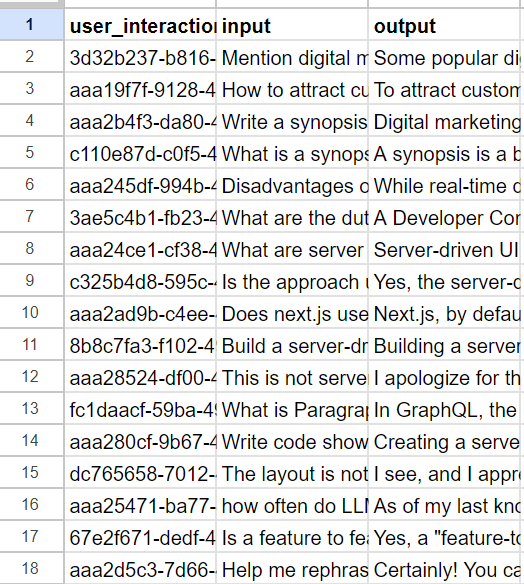Select cell with ID aaa28524-df00

click(x=140, y=377)
